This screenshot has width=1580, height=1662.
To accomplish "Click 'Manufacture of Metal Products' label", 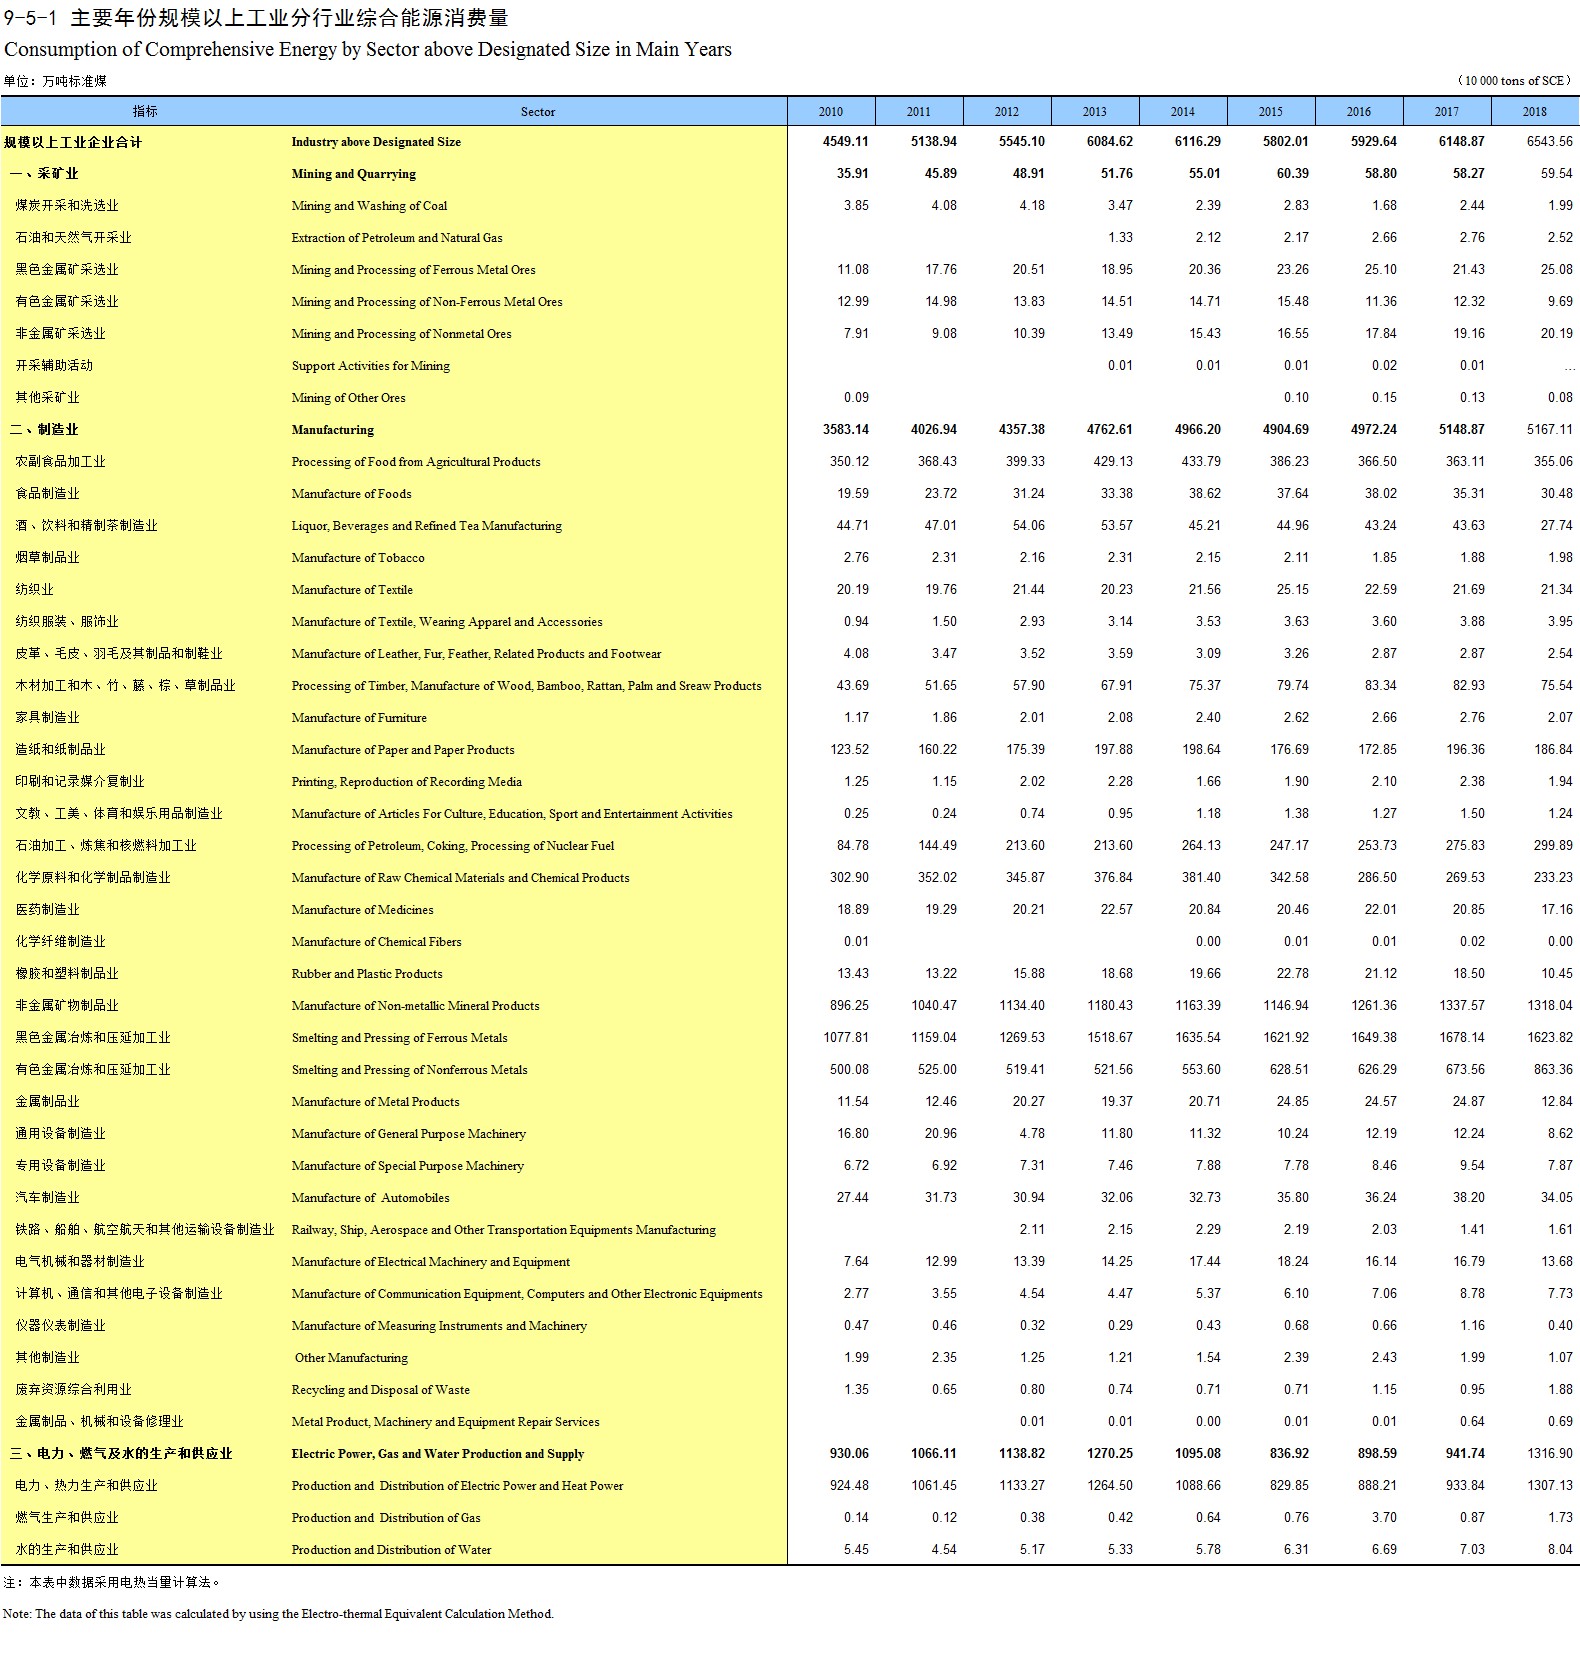I will click(375, 1102).
